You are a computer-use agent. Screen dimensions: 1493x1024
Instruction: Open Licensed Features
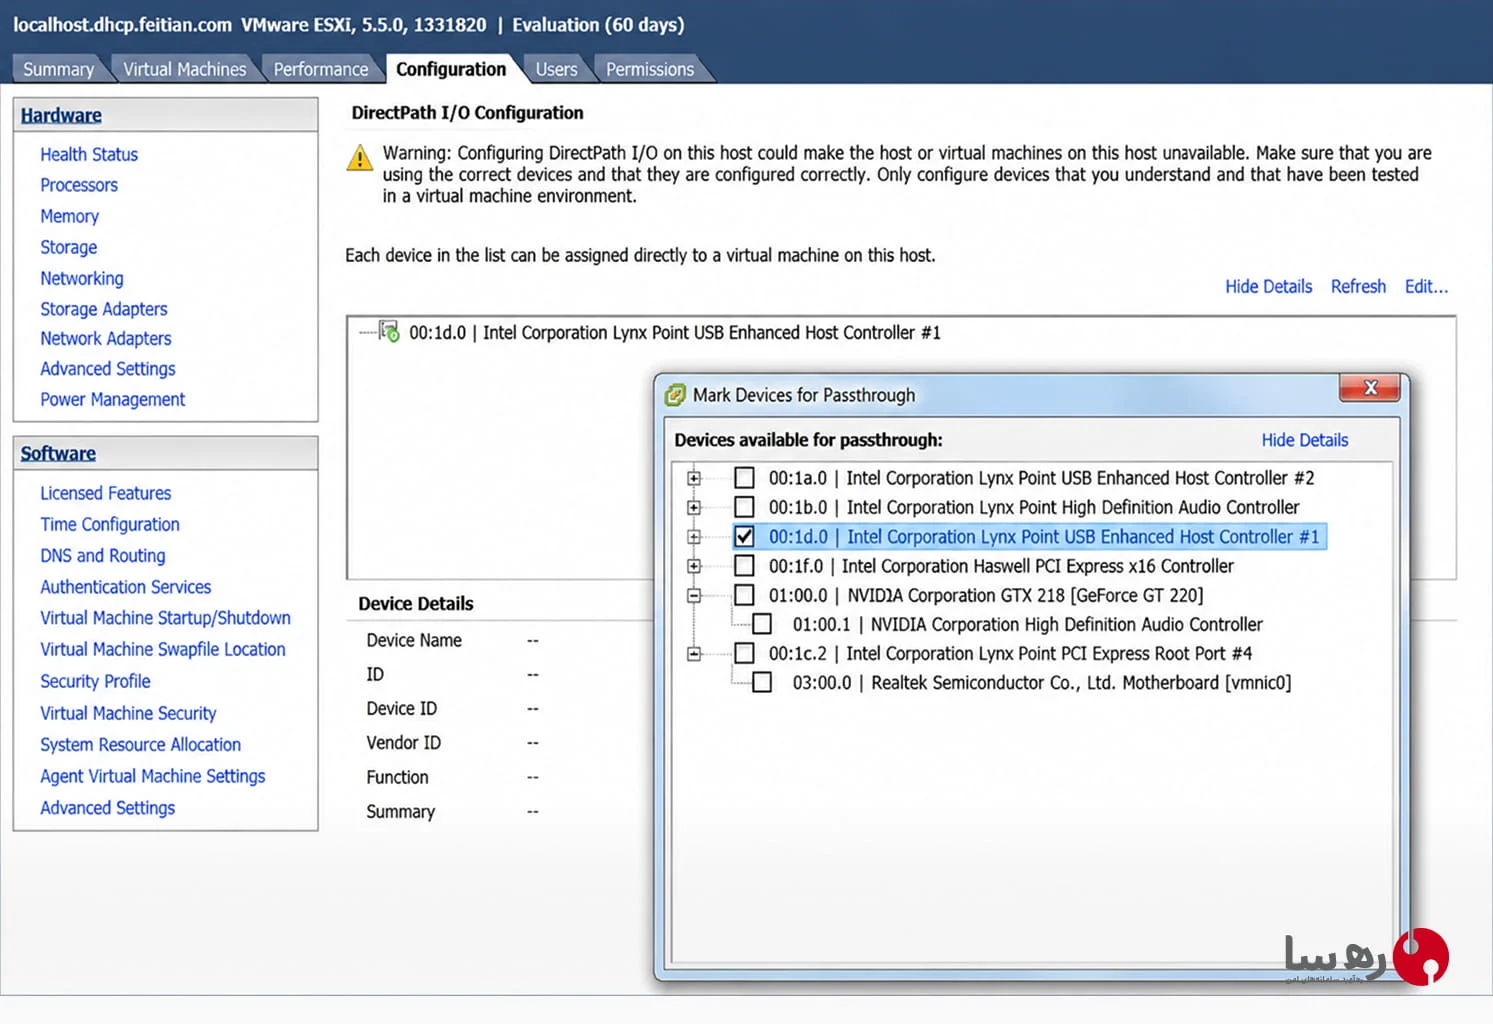106,493
